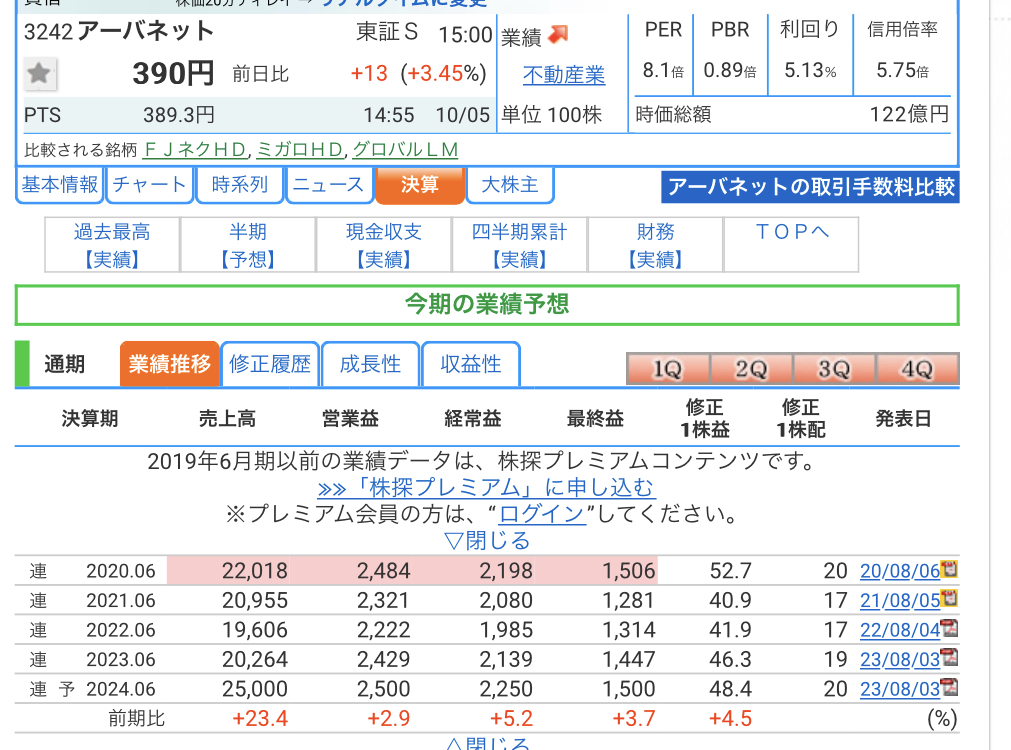Switch to 修正履歴 tab
Image resolution: width=1011 pixels, height=750 pixels.
[x=270, y=364]
